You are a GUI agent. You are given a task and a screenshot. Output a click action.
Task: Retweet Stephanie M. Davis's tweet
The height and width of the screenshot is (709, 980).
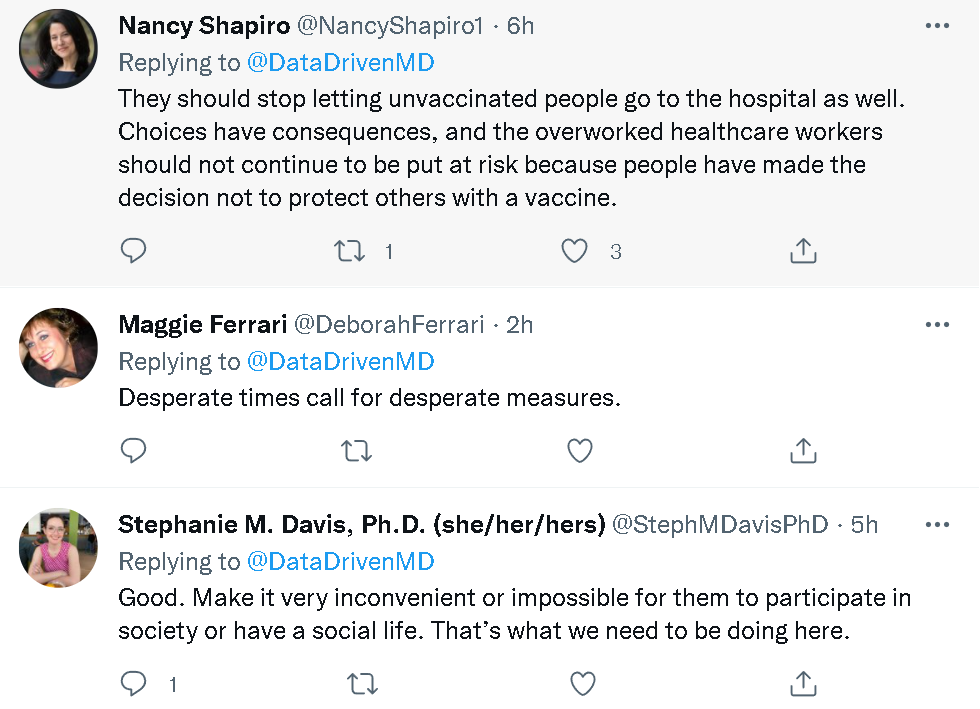coord(362,684)
